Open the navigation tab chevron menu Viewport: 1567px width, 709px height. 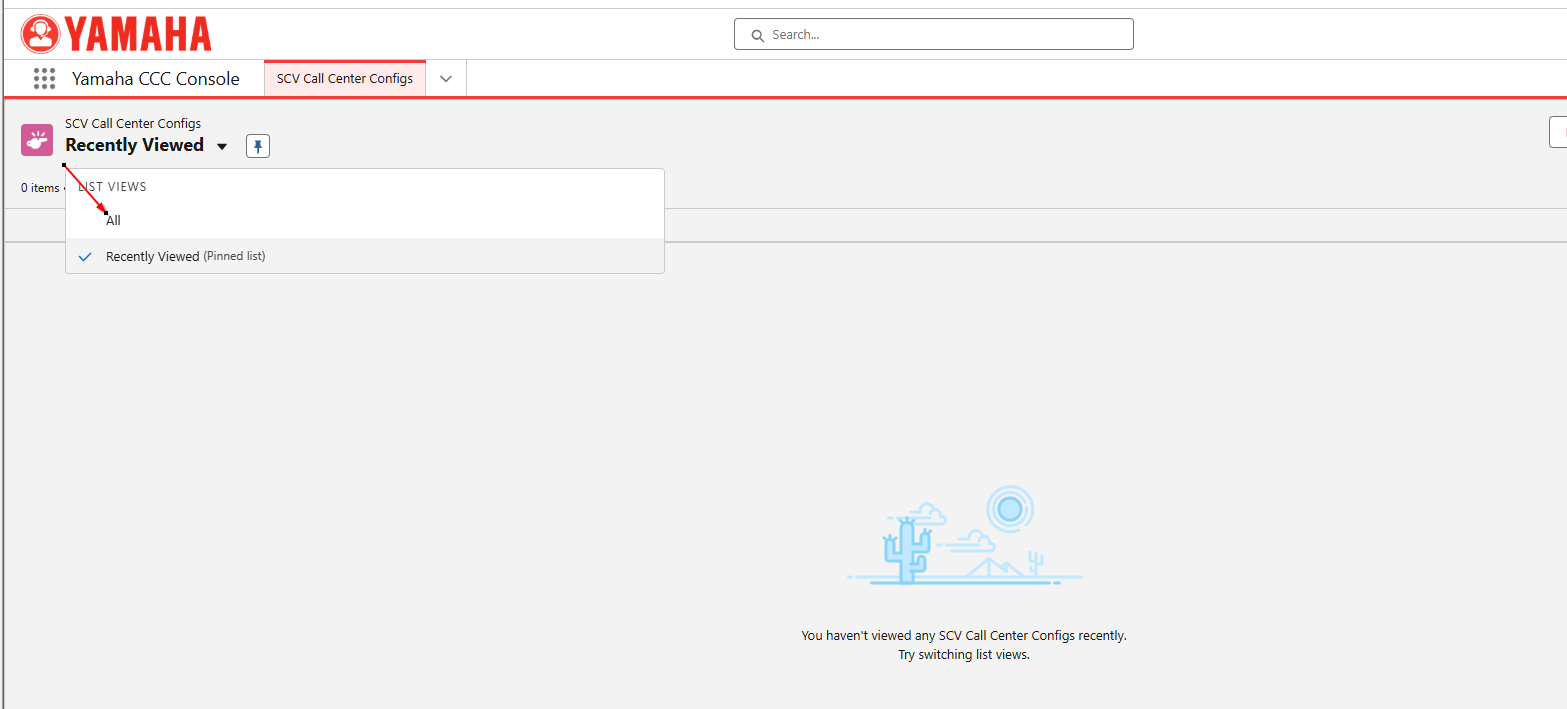[x=446, y=79]
